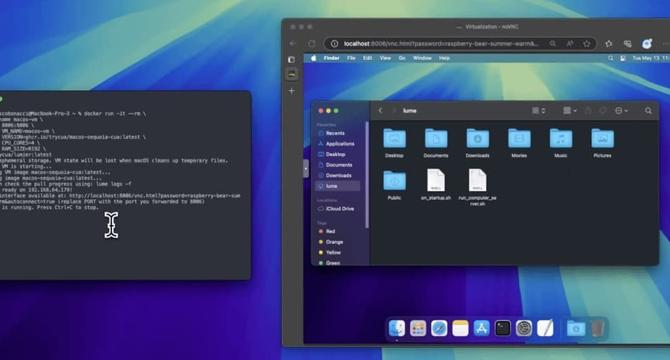The image size is (670, 360).
Task: Open the File menu in menu bar
Action: click(351, 58)
